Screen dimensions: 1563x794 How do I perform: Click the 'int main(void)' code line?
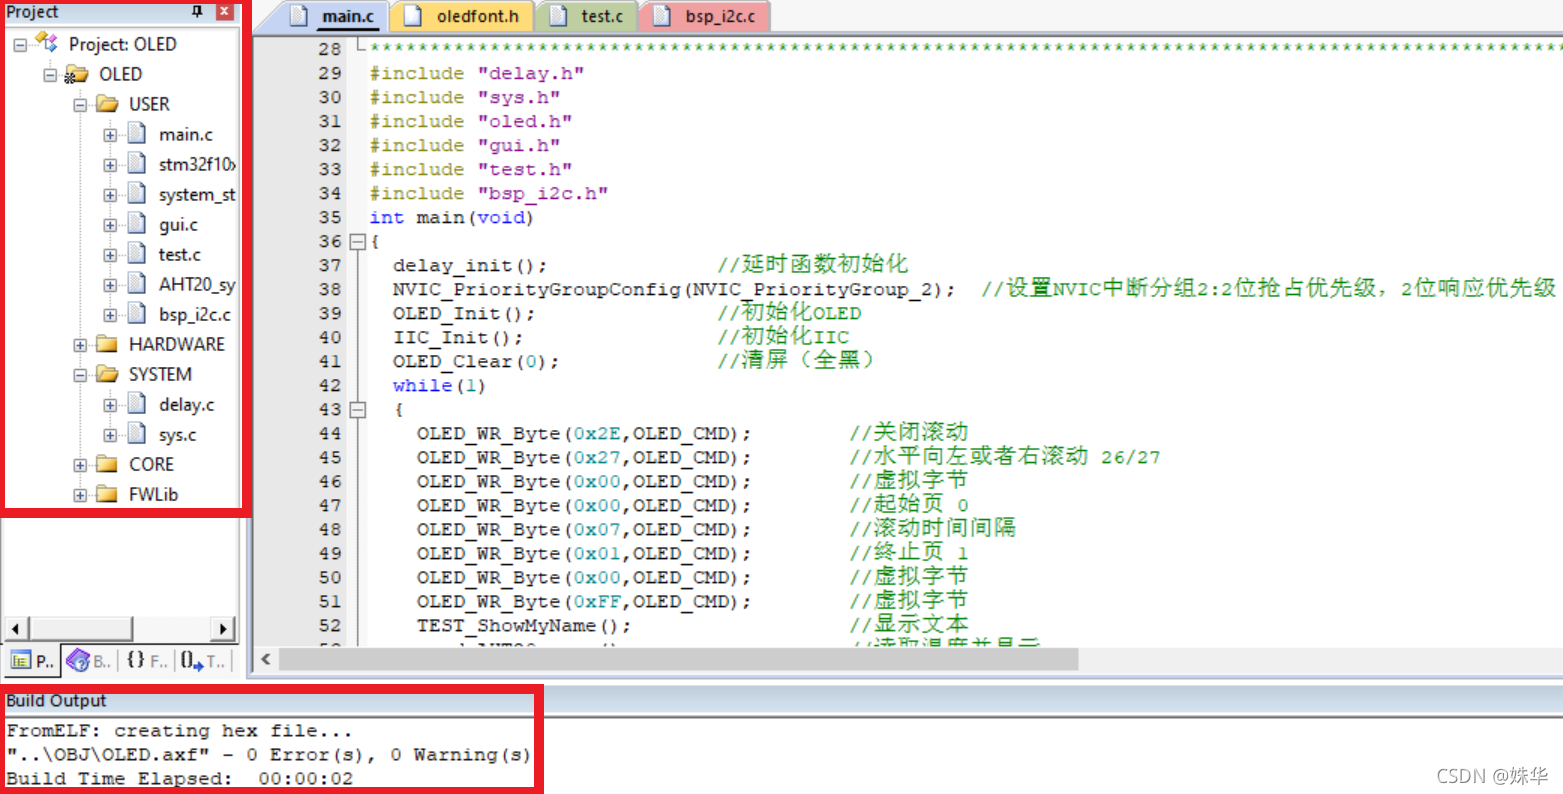(x=452, y=217)
